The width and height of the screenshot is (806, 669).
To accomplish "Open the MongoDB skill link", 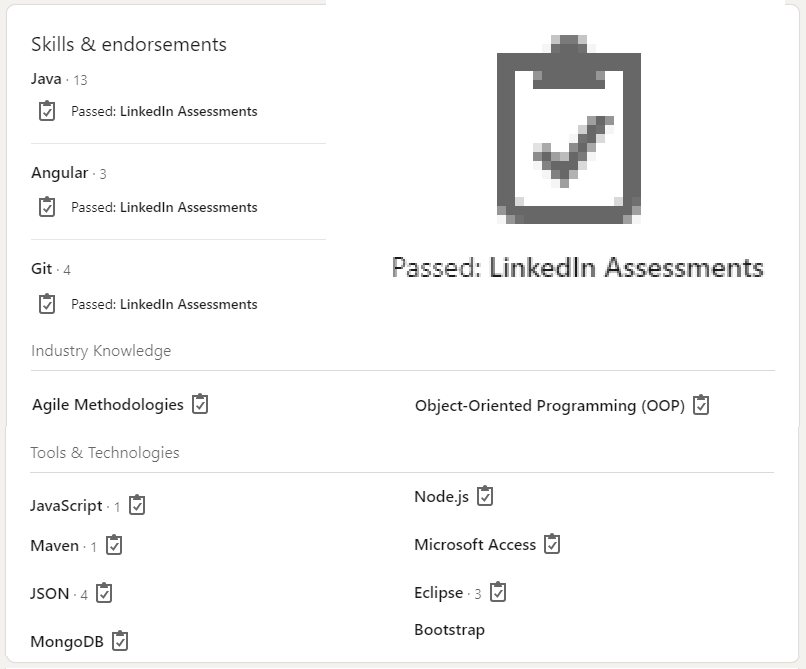I will (67, 641).
